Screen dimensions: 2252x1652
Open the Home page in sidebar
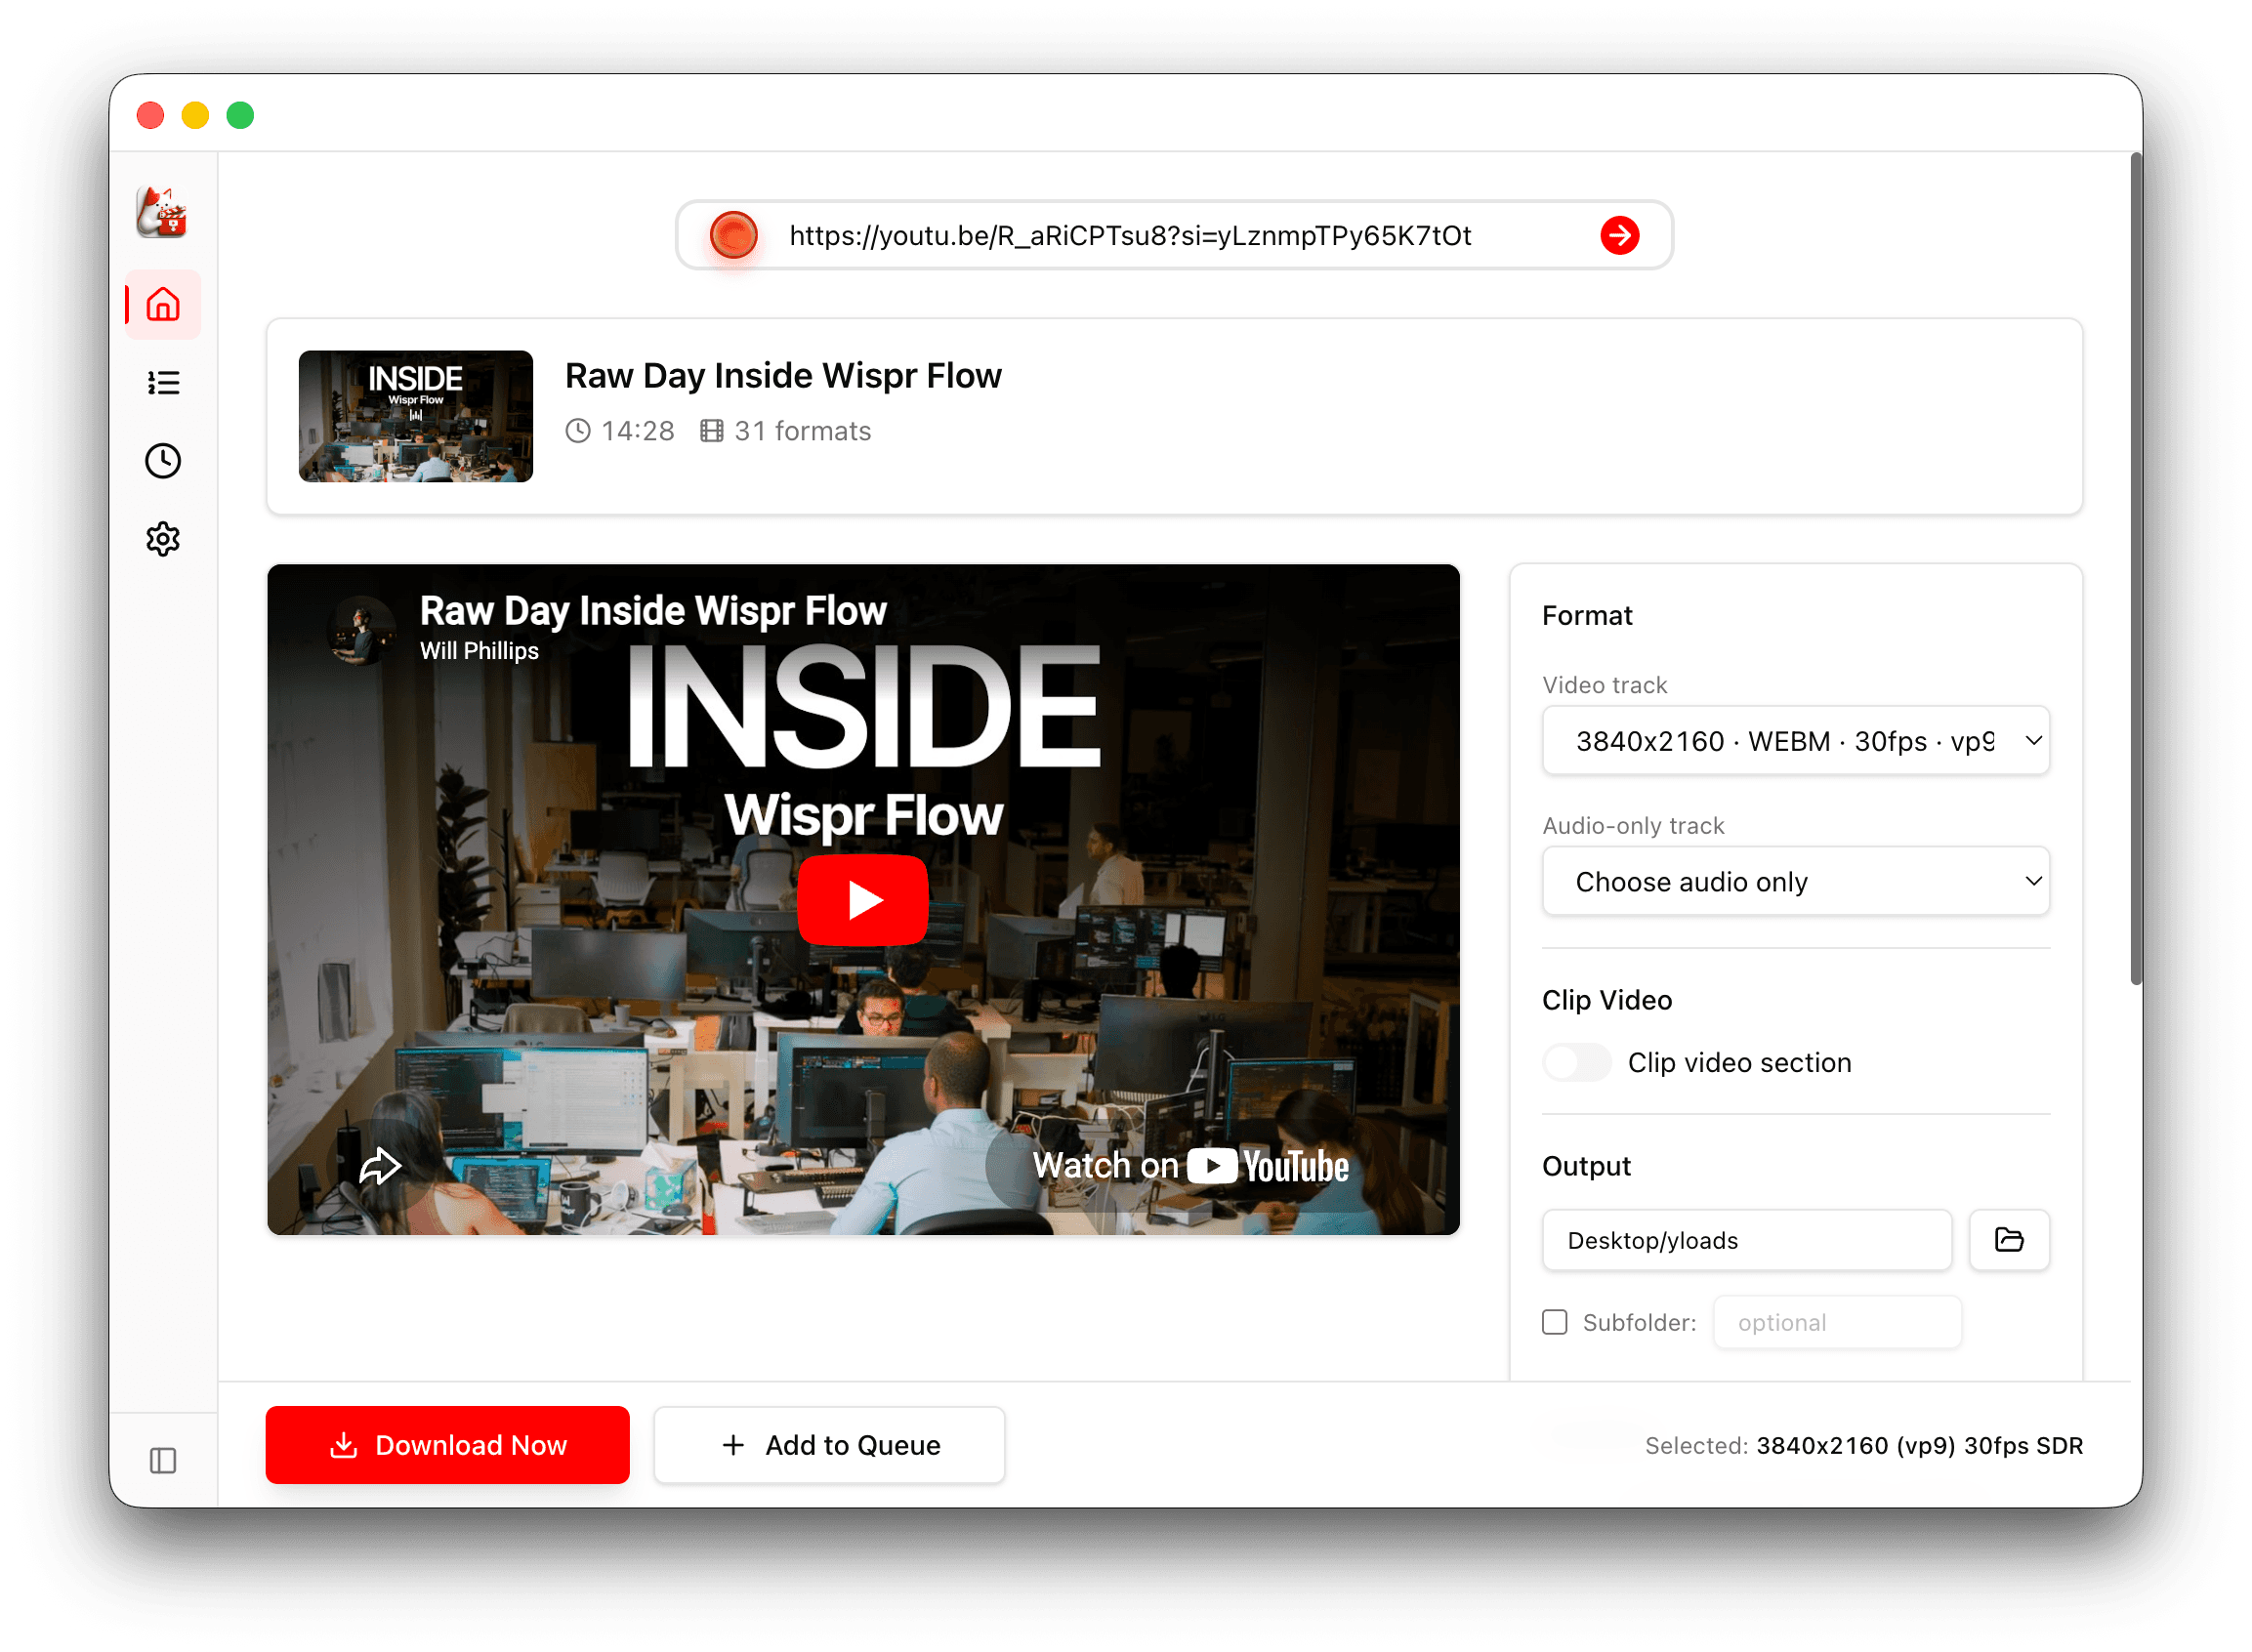(x=163, y=304)
